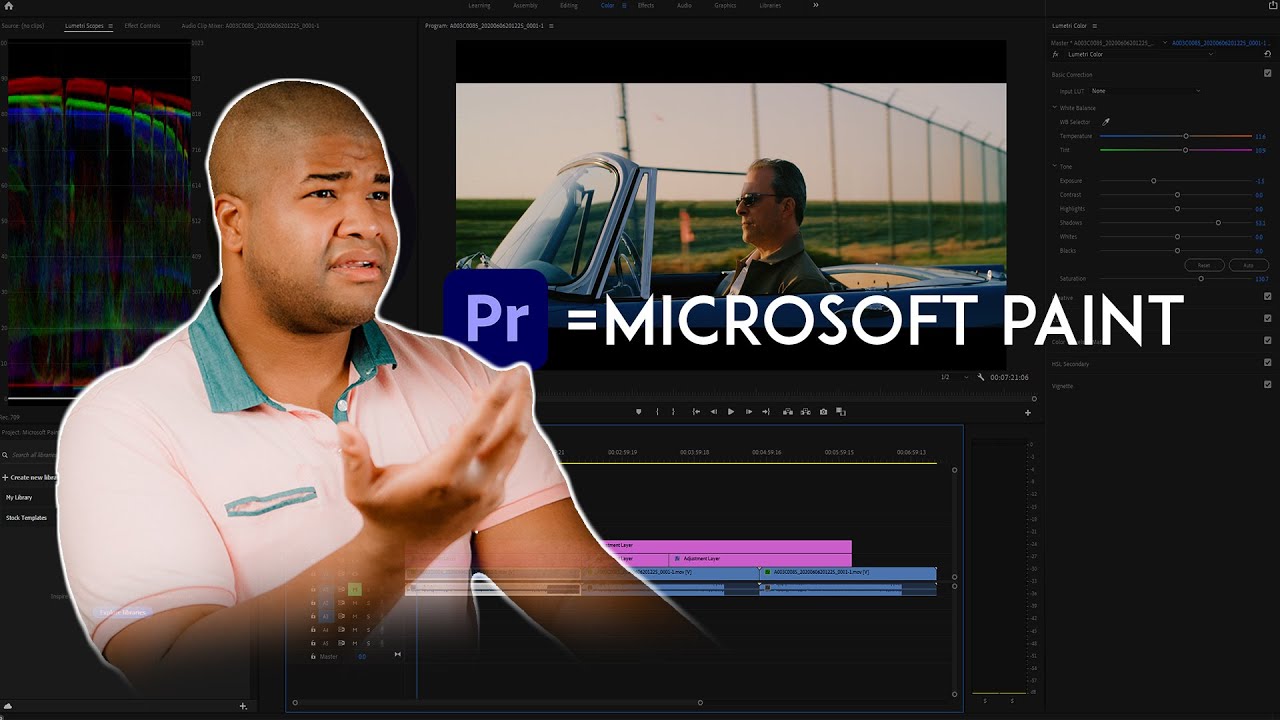Click the Quick Export icon at top right
The image size is (1280, 720).
(1273, 6)
